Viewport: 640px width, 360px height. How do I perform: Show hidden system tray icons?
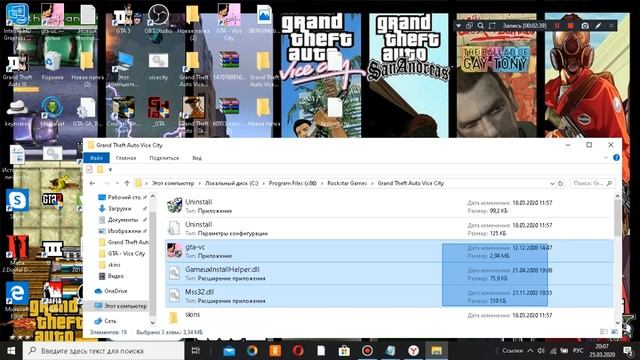[530, 351]
